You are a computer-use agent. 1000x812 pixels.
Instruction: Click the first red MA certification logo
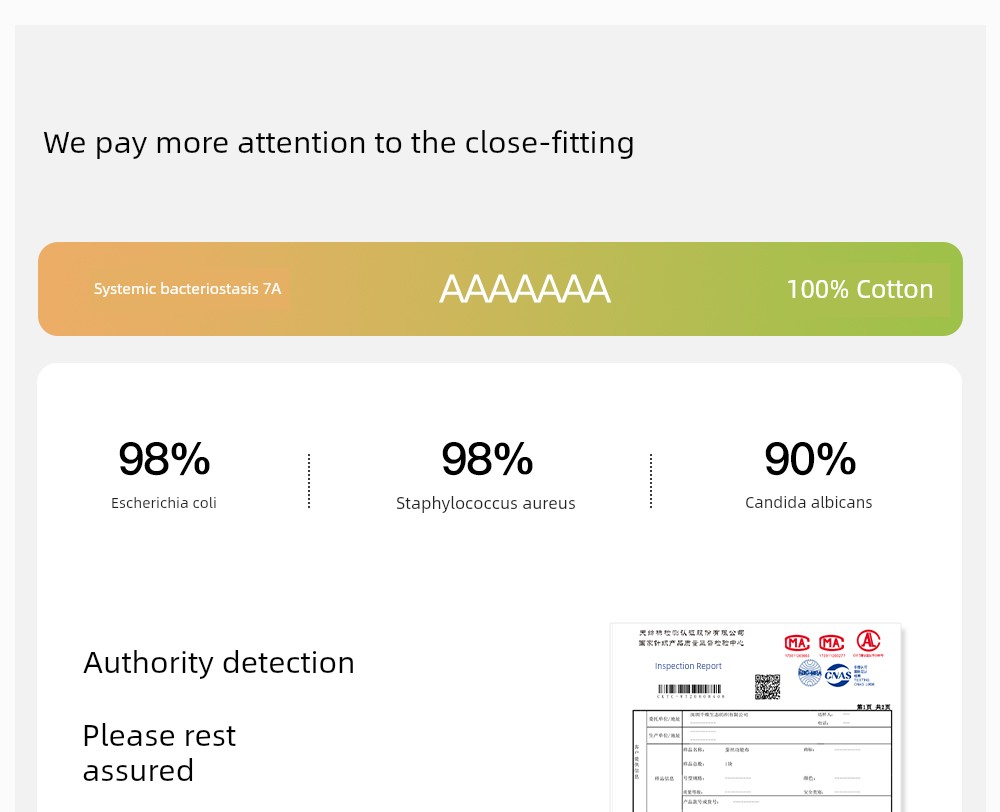[797, 643]
